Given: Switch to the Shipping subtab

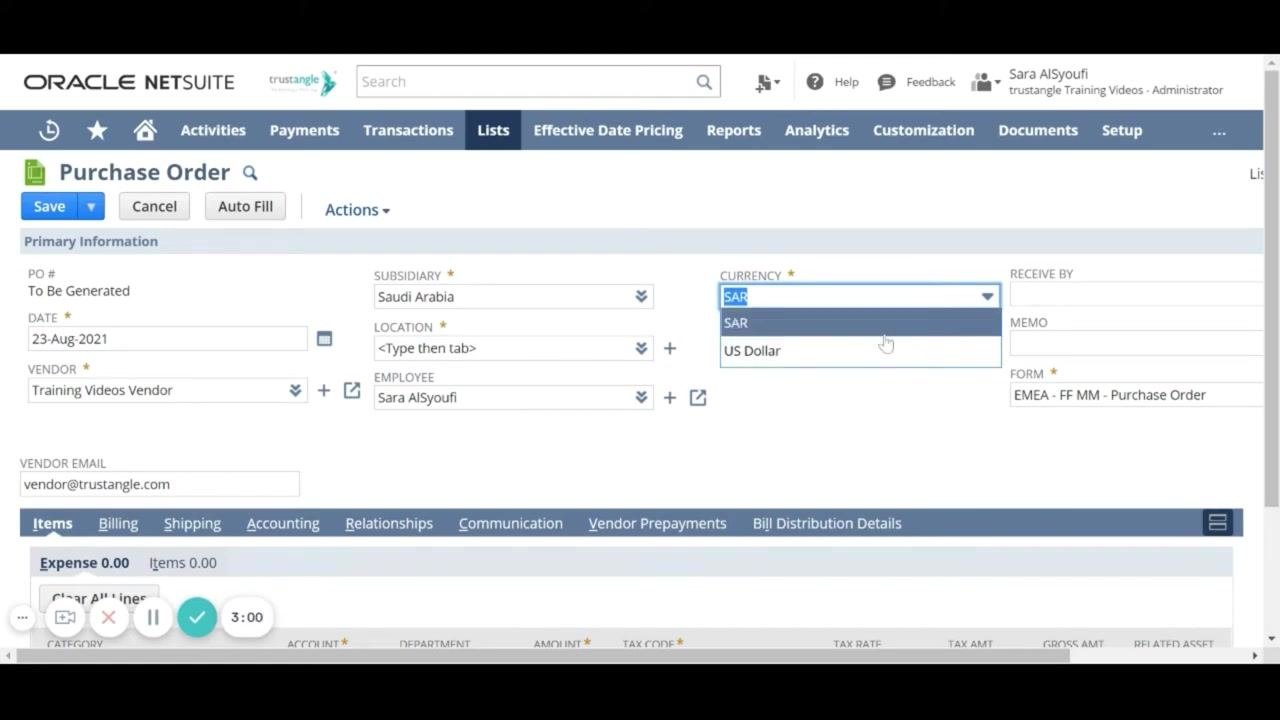Looking at the screenshot, I should tap(192, 523).
